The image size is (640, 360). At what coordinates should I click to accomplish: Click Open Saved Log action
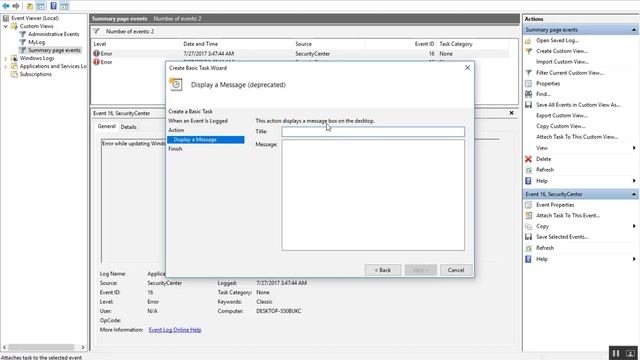tap(557, 40)
